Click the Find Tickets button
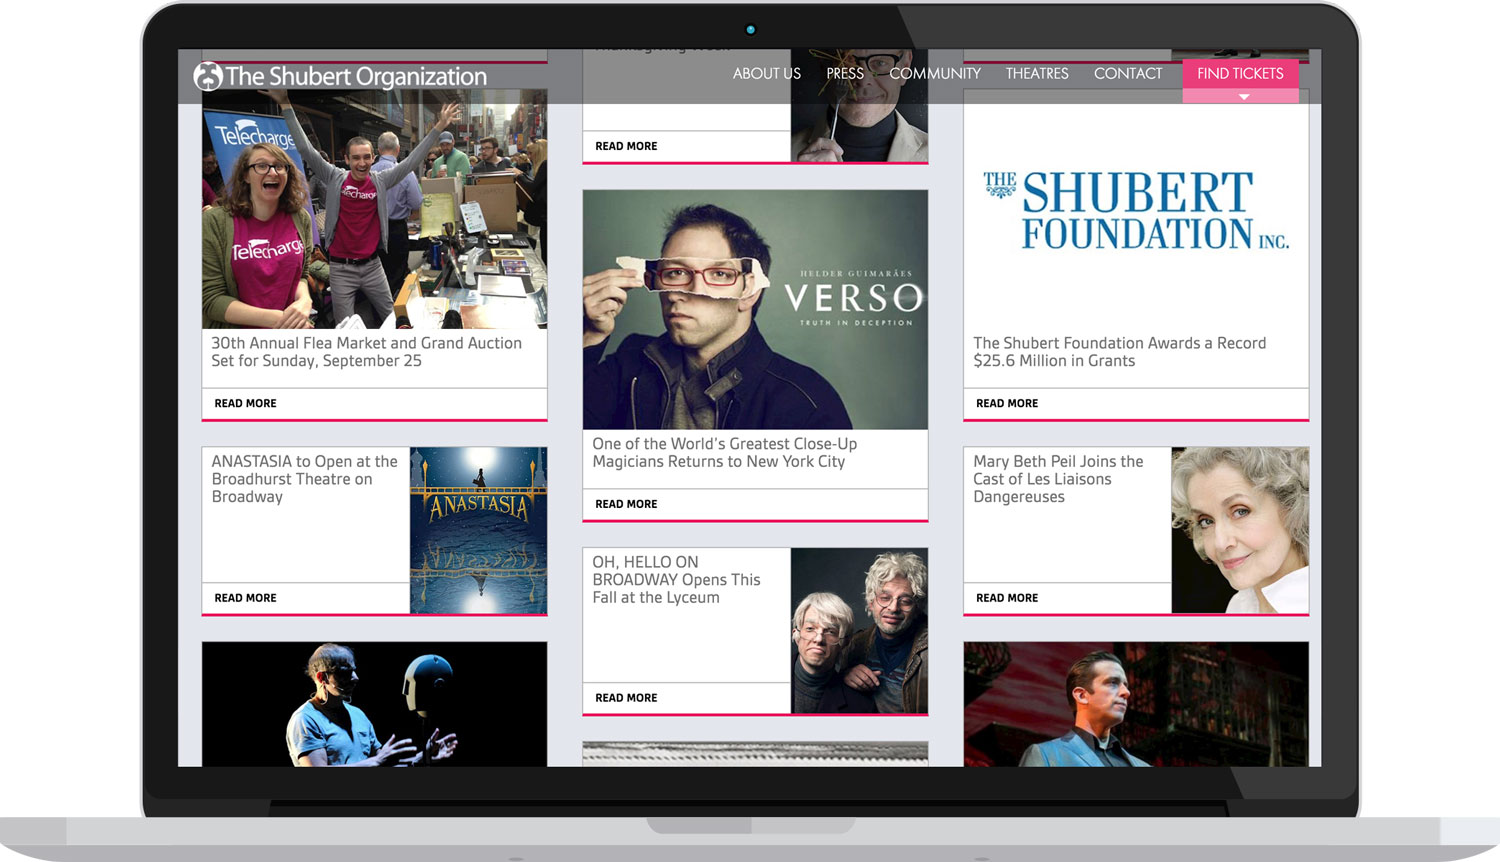The height and width of the screenshot is (862, 1500). point(1239,73)
